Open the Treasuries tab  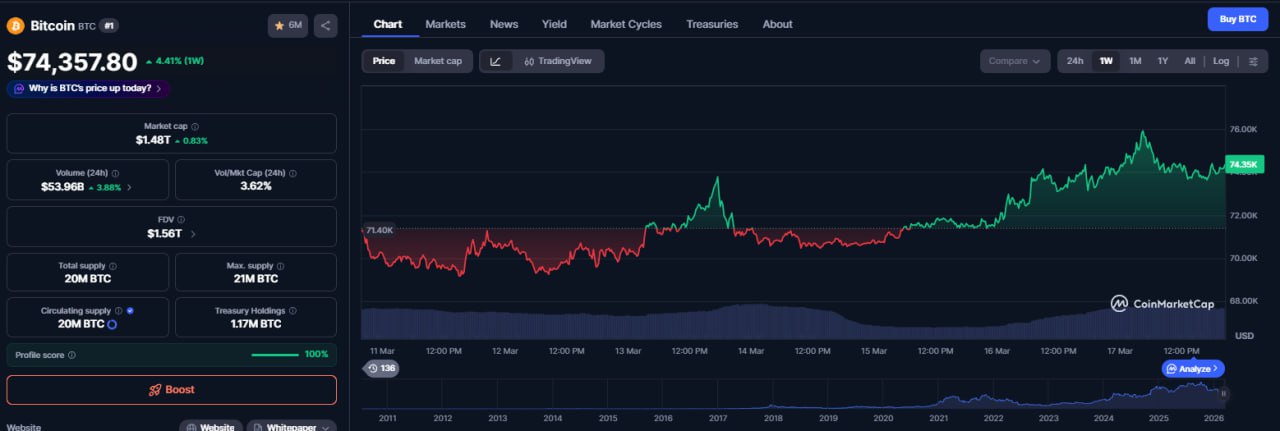coord(712,24)
